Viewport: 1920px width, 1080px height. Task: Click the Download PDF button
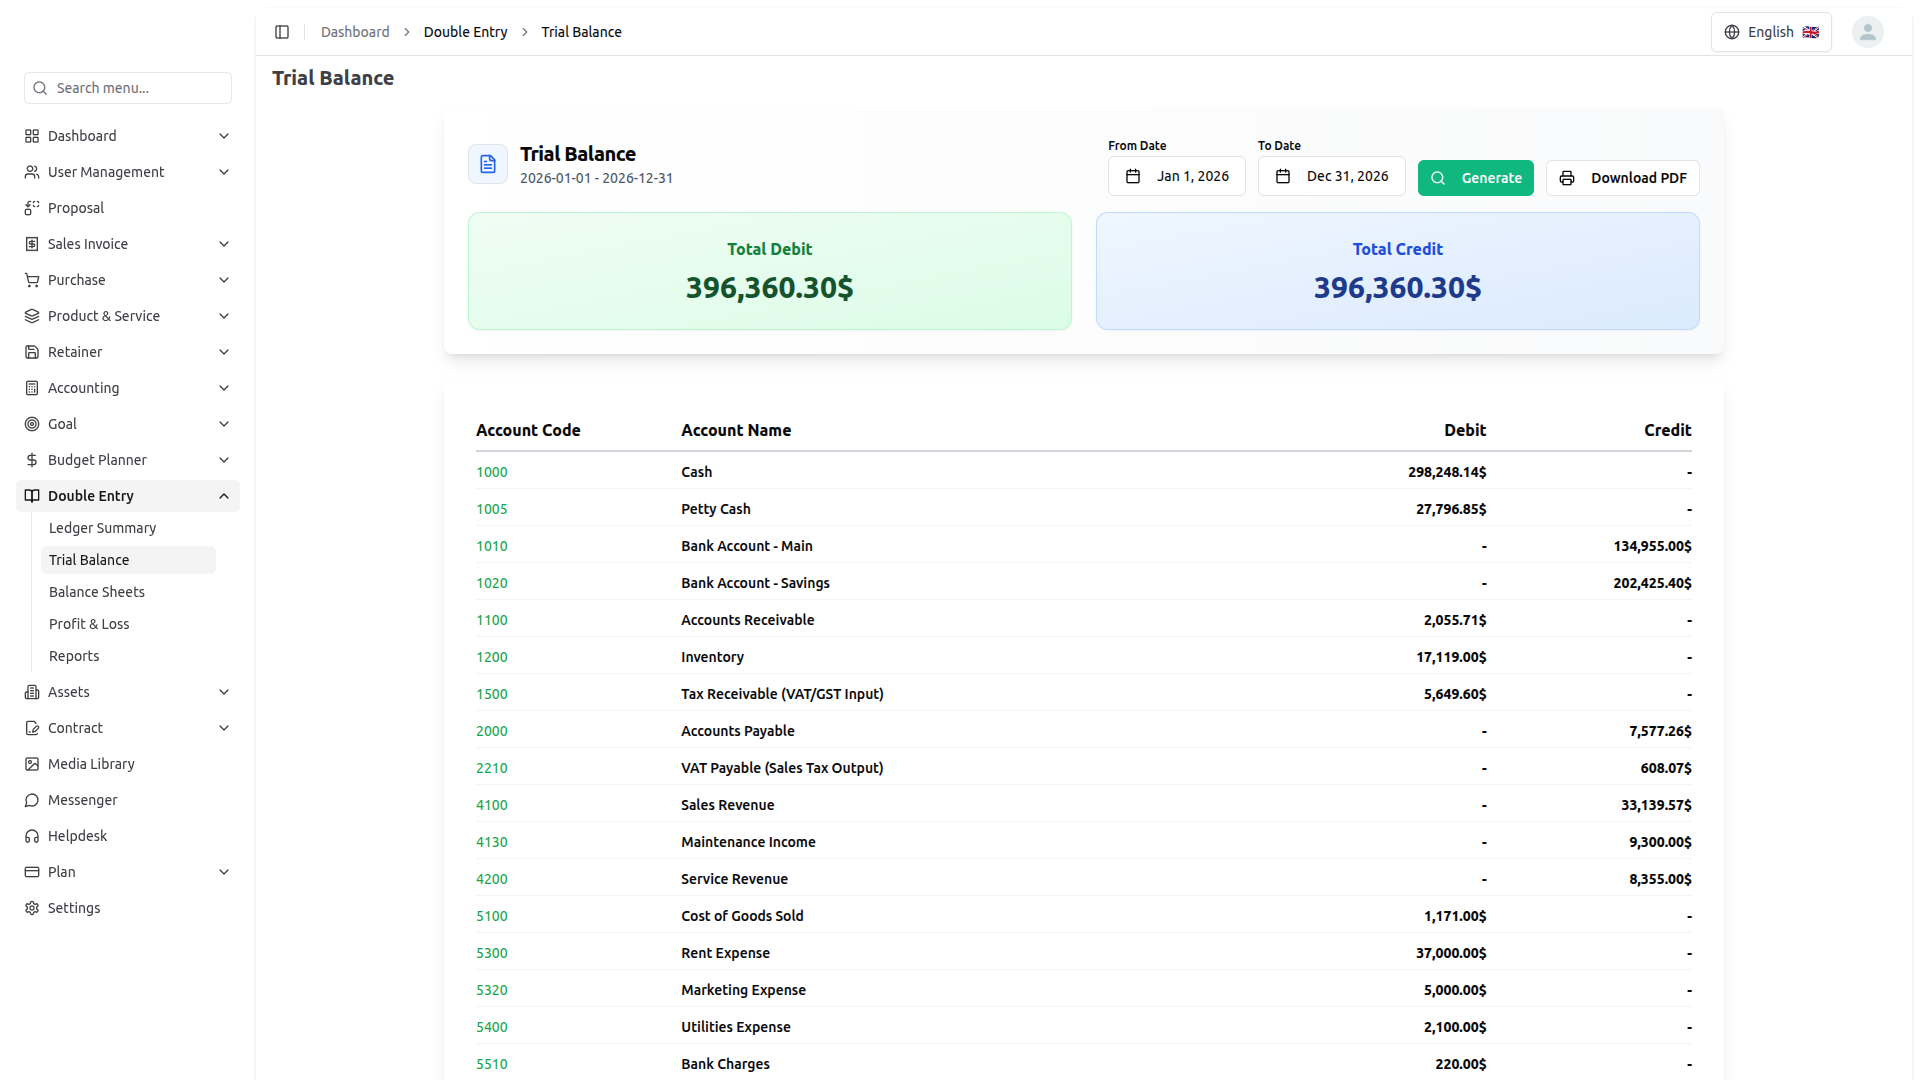click(1622, 178)
